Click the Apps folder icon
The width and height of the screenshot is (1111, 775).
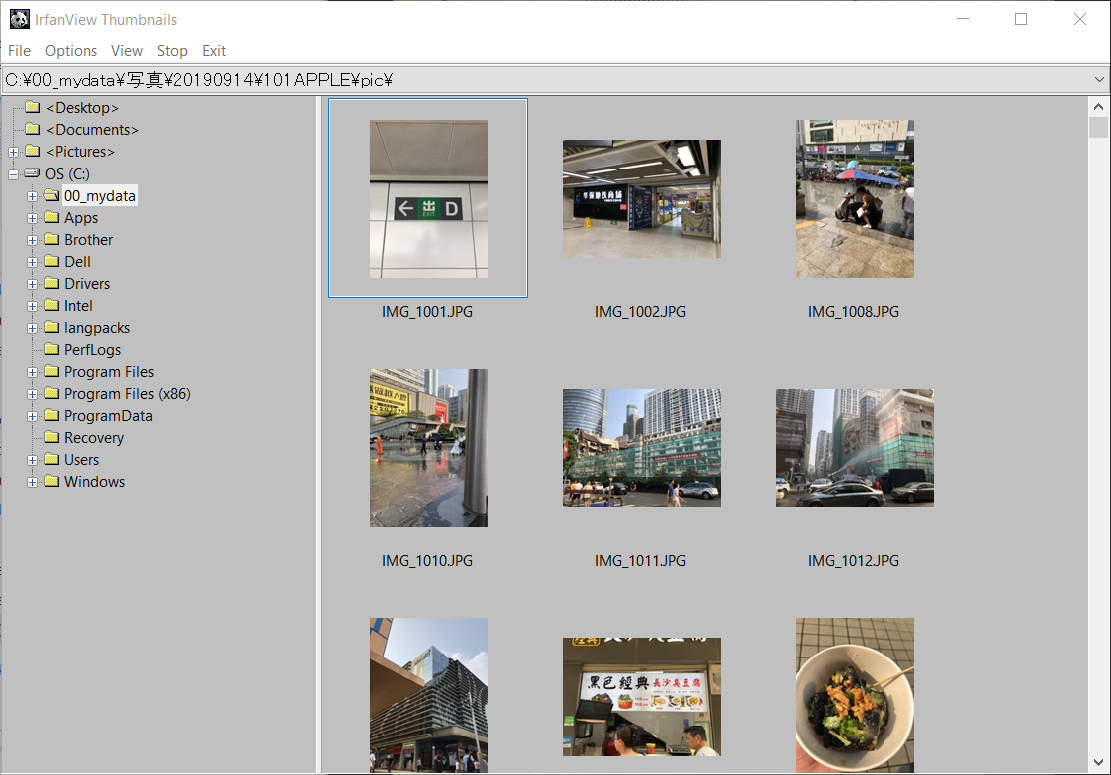52,217
